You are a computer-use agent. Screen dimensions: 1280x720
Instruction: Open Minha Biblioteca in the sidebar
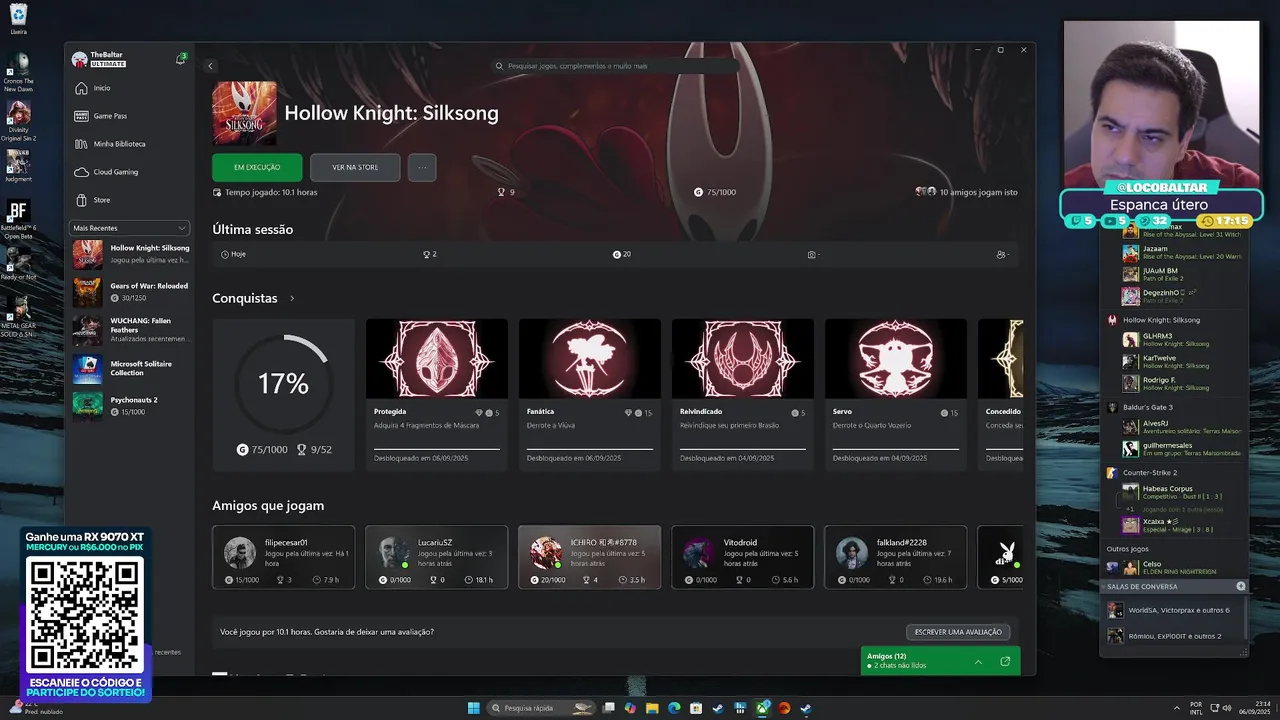coord(129,144)
